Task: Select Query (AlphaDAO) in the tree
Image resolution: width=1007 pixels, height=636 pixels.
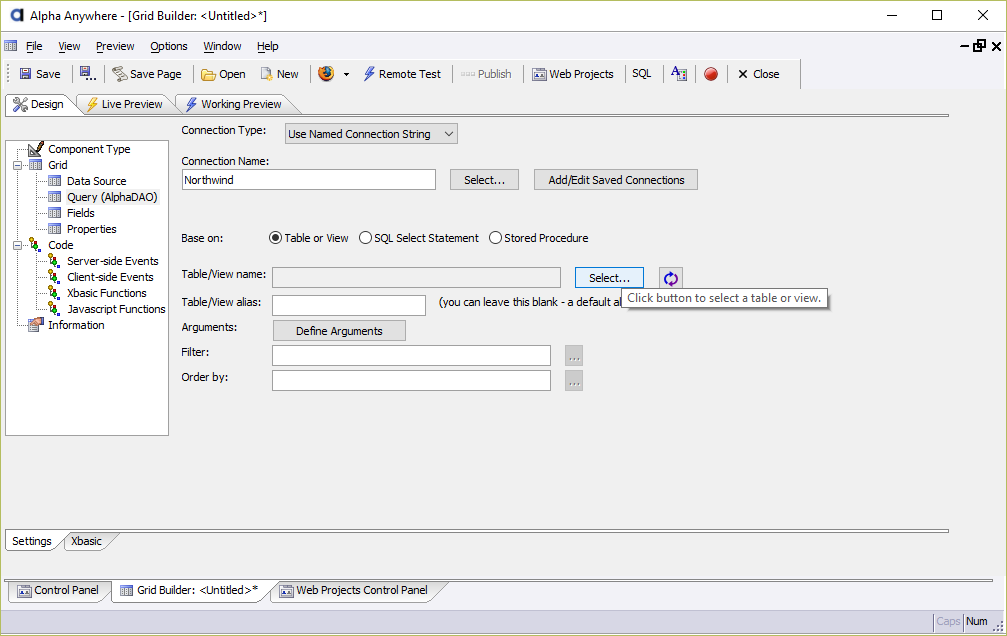Action: [112, 197]
